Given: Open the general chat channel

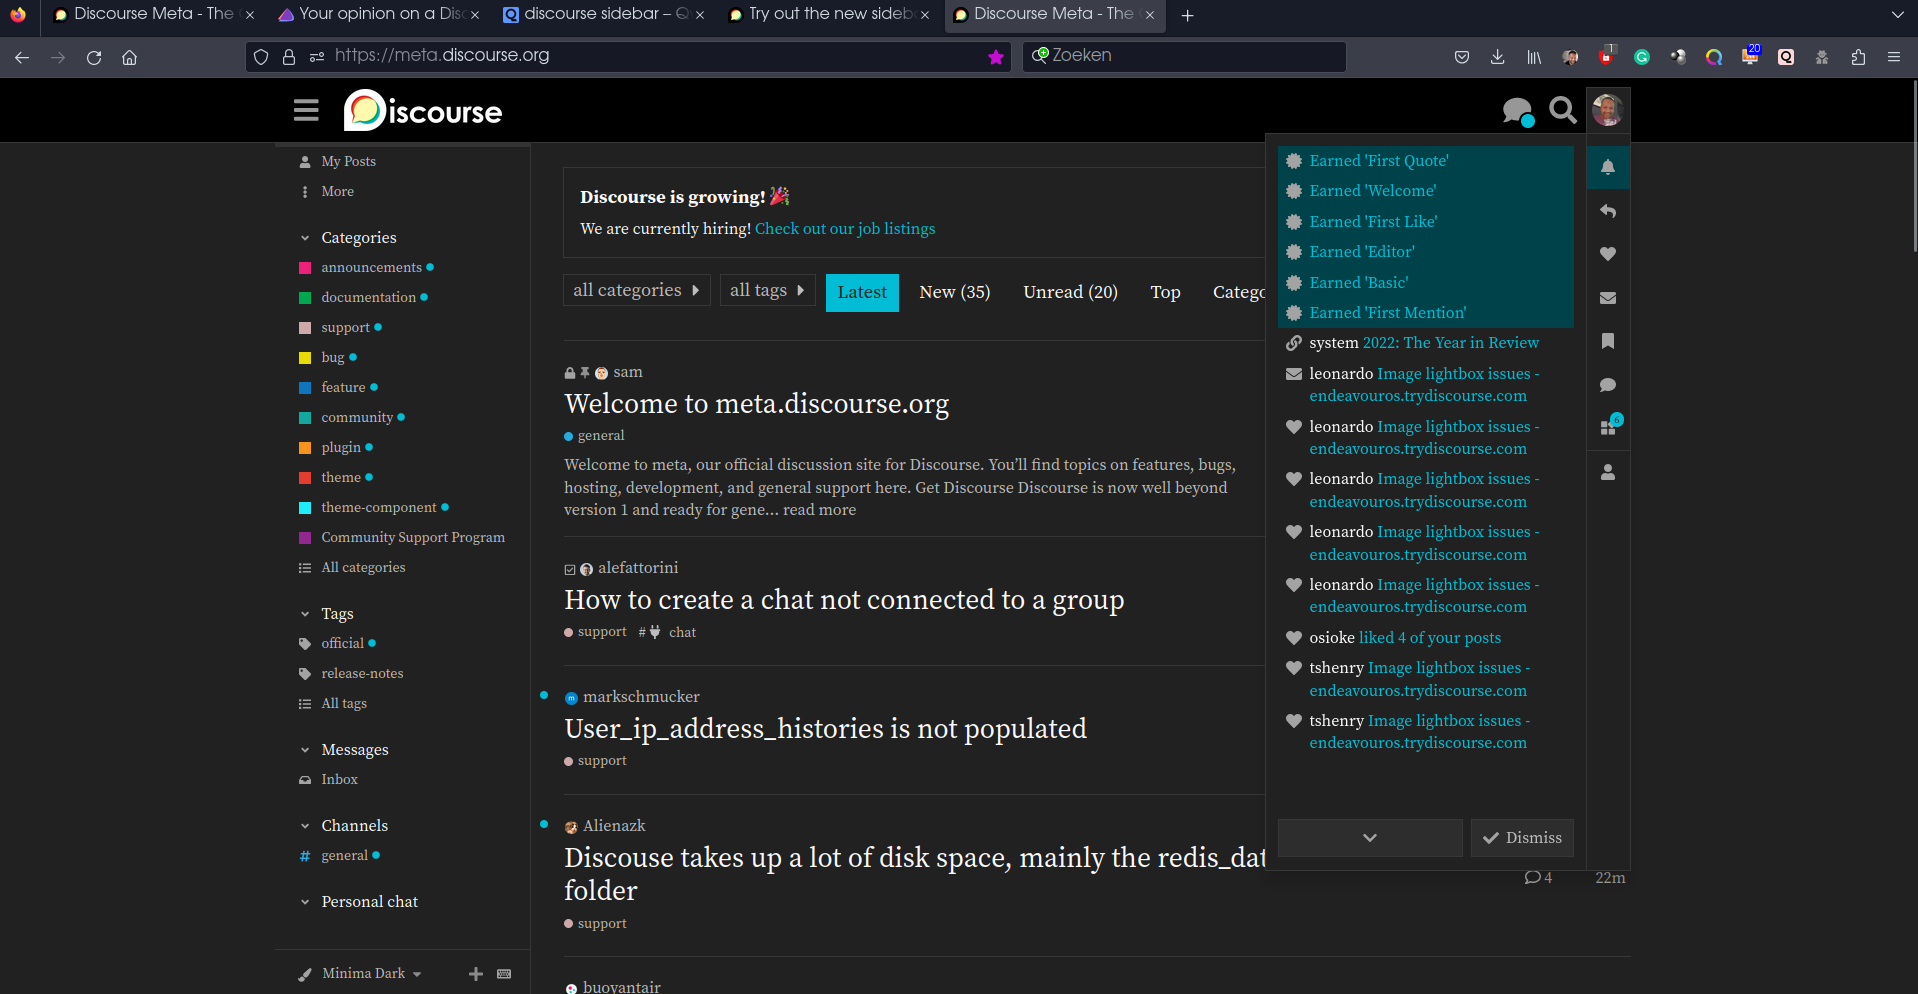Looking at the screenshot, I should point(344,855).
